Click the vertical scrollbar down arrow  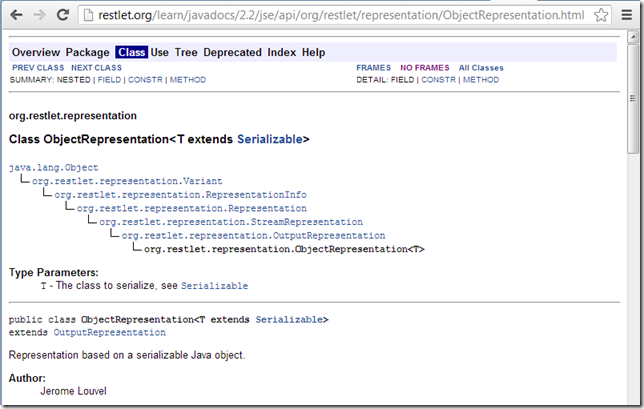pyautogui.click(x=635, y=402)
